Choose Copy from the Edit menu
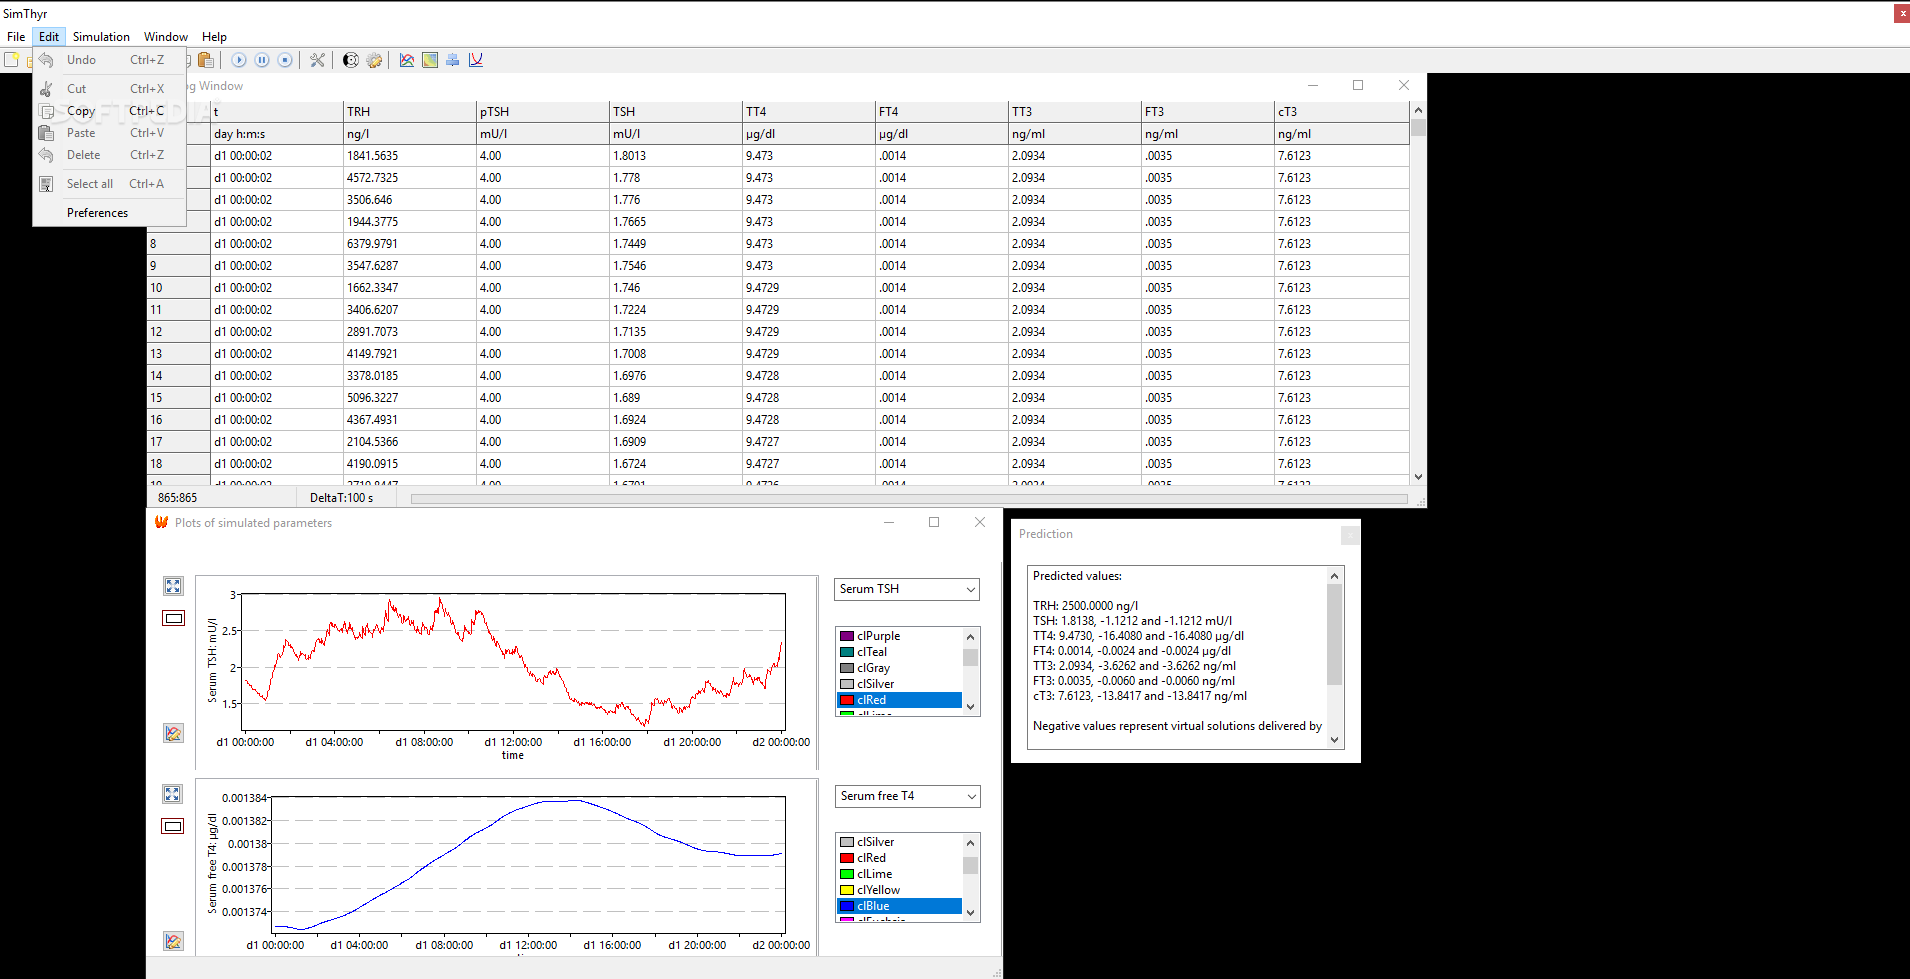The width and height of the screenshot is (1910, 979). pyautogui.click(x=110, y=111)
